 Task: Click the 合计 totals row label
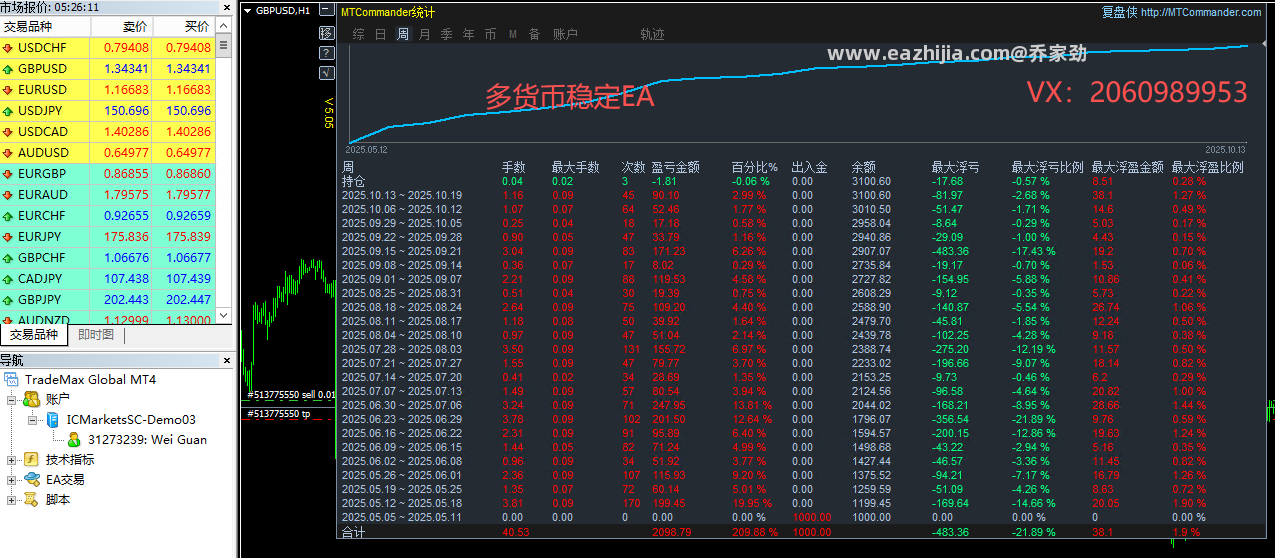click(x=354, y=532)
